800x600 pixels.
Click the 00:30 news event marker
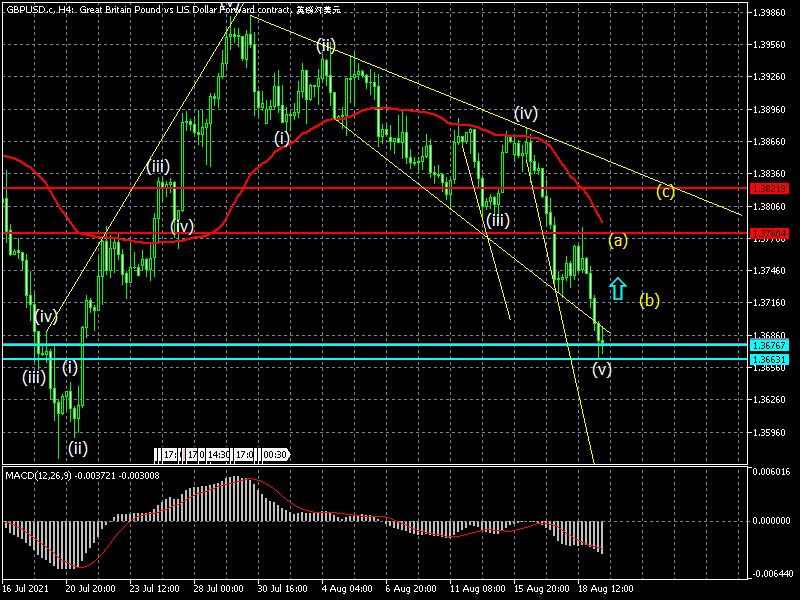(x=275, y=455)
